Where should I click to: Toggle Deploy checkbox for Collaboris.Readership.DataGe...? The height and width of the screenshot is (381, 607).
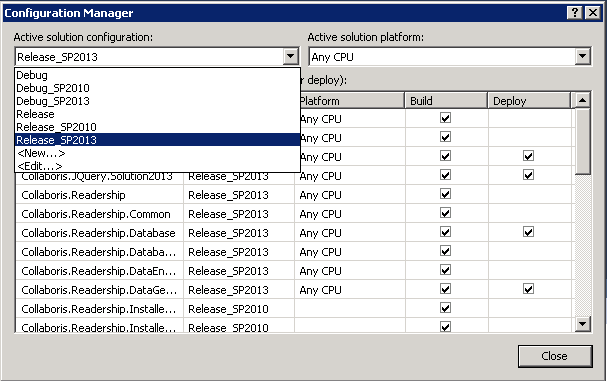click(528, 289)
